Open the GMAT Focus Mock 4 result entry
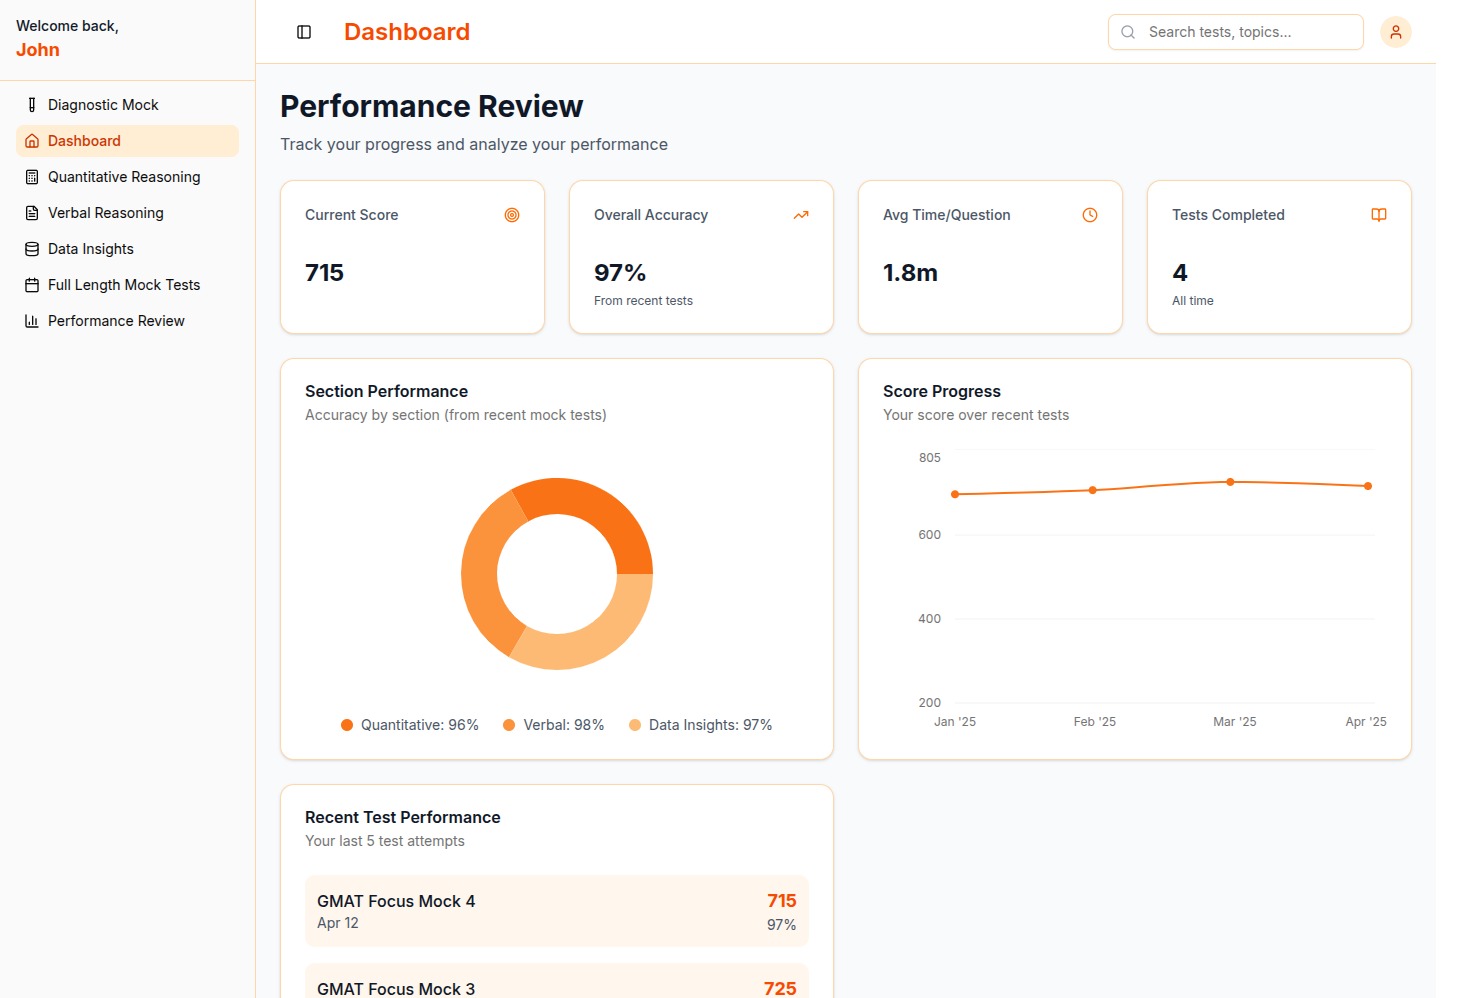The height and width of the screenshot is (998, 1474). point(557,910)
